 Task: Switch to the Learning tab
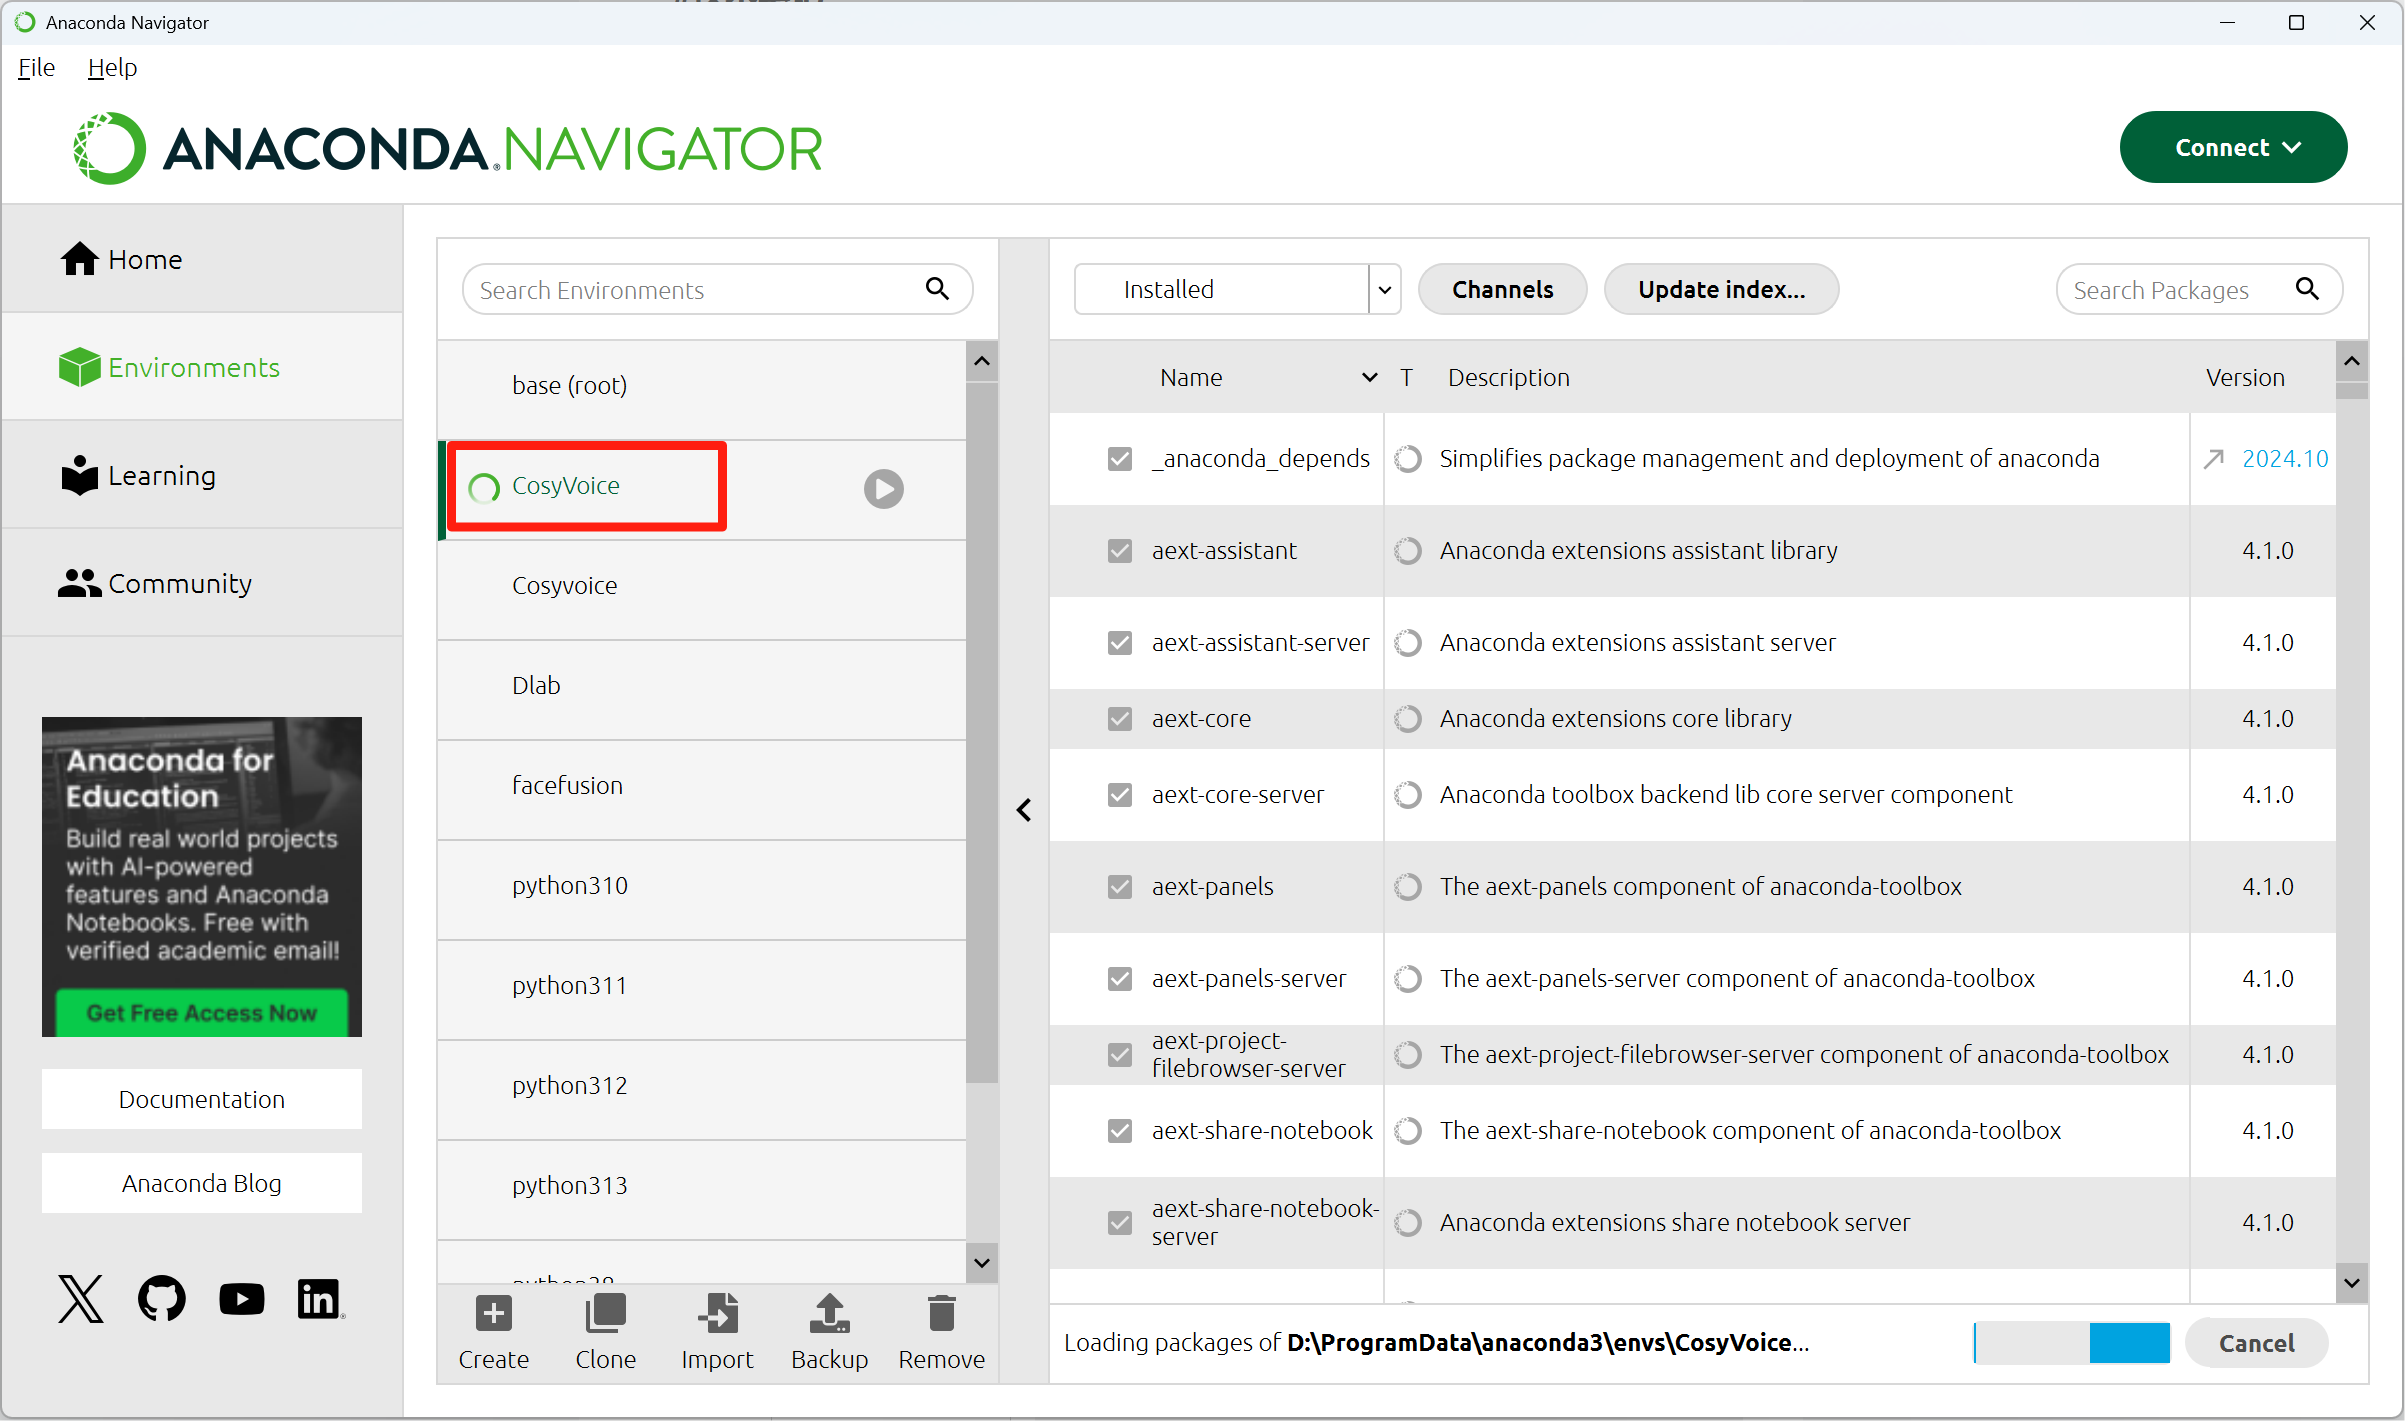[x=160, y=476]
